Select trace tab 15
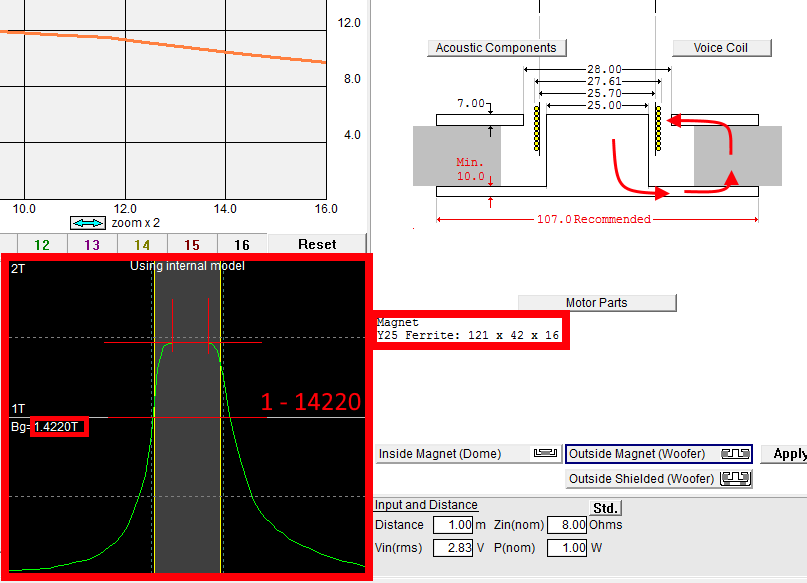Viewport: 807px width, 583px height. tap(192, 245)
